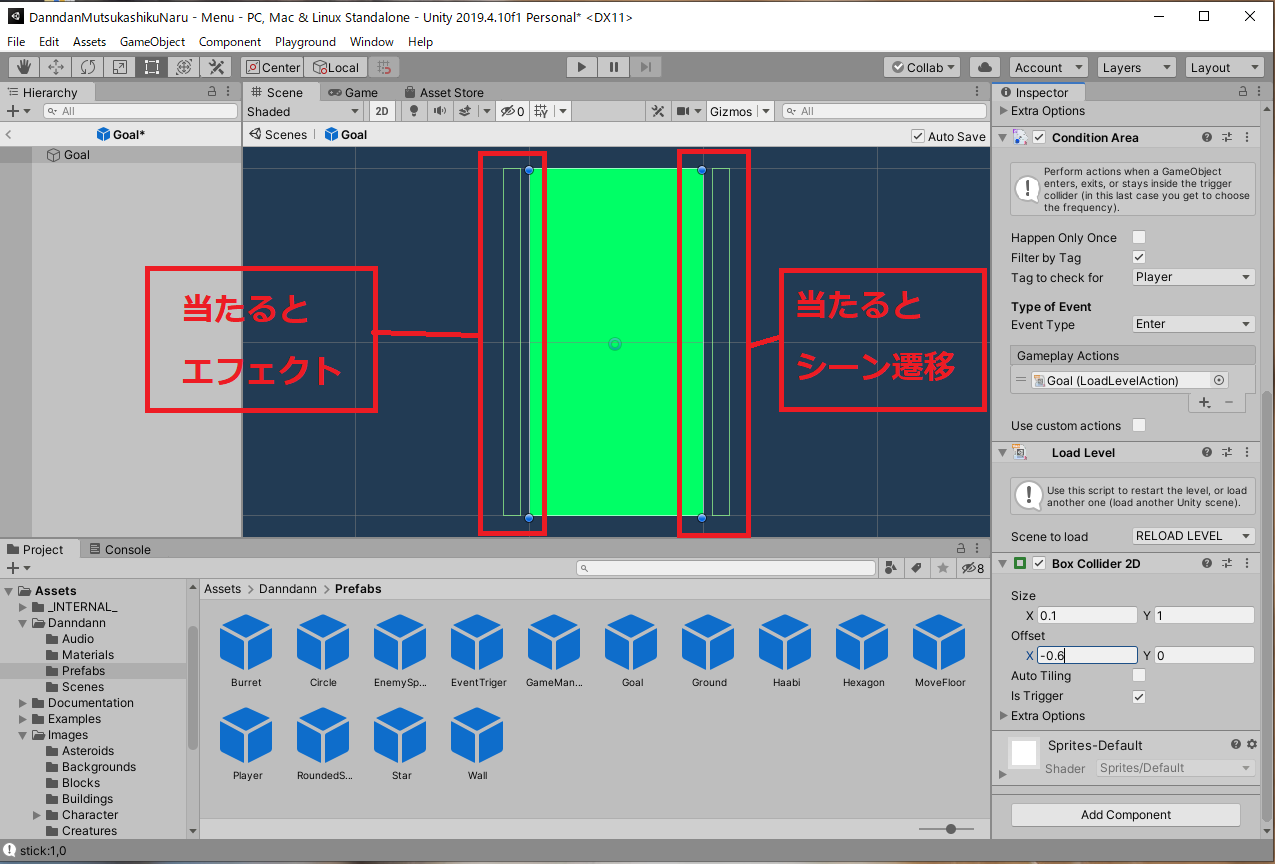1275x864 pixels.
Task: Open the cloud services button
Action: (985, 67)
